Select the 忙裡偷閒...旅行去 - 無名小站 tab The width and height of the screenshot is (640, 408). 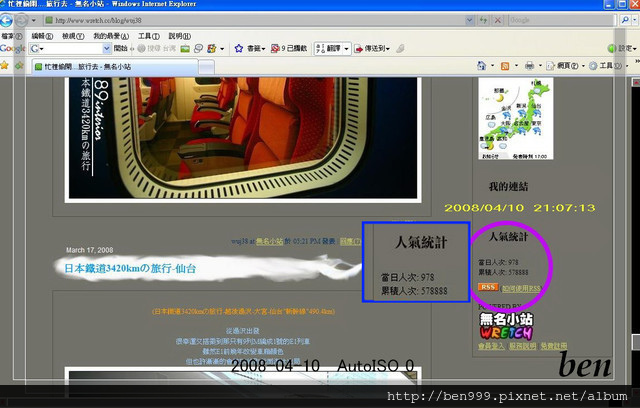115,67
